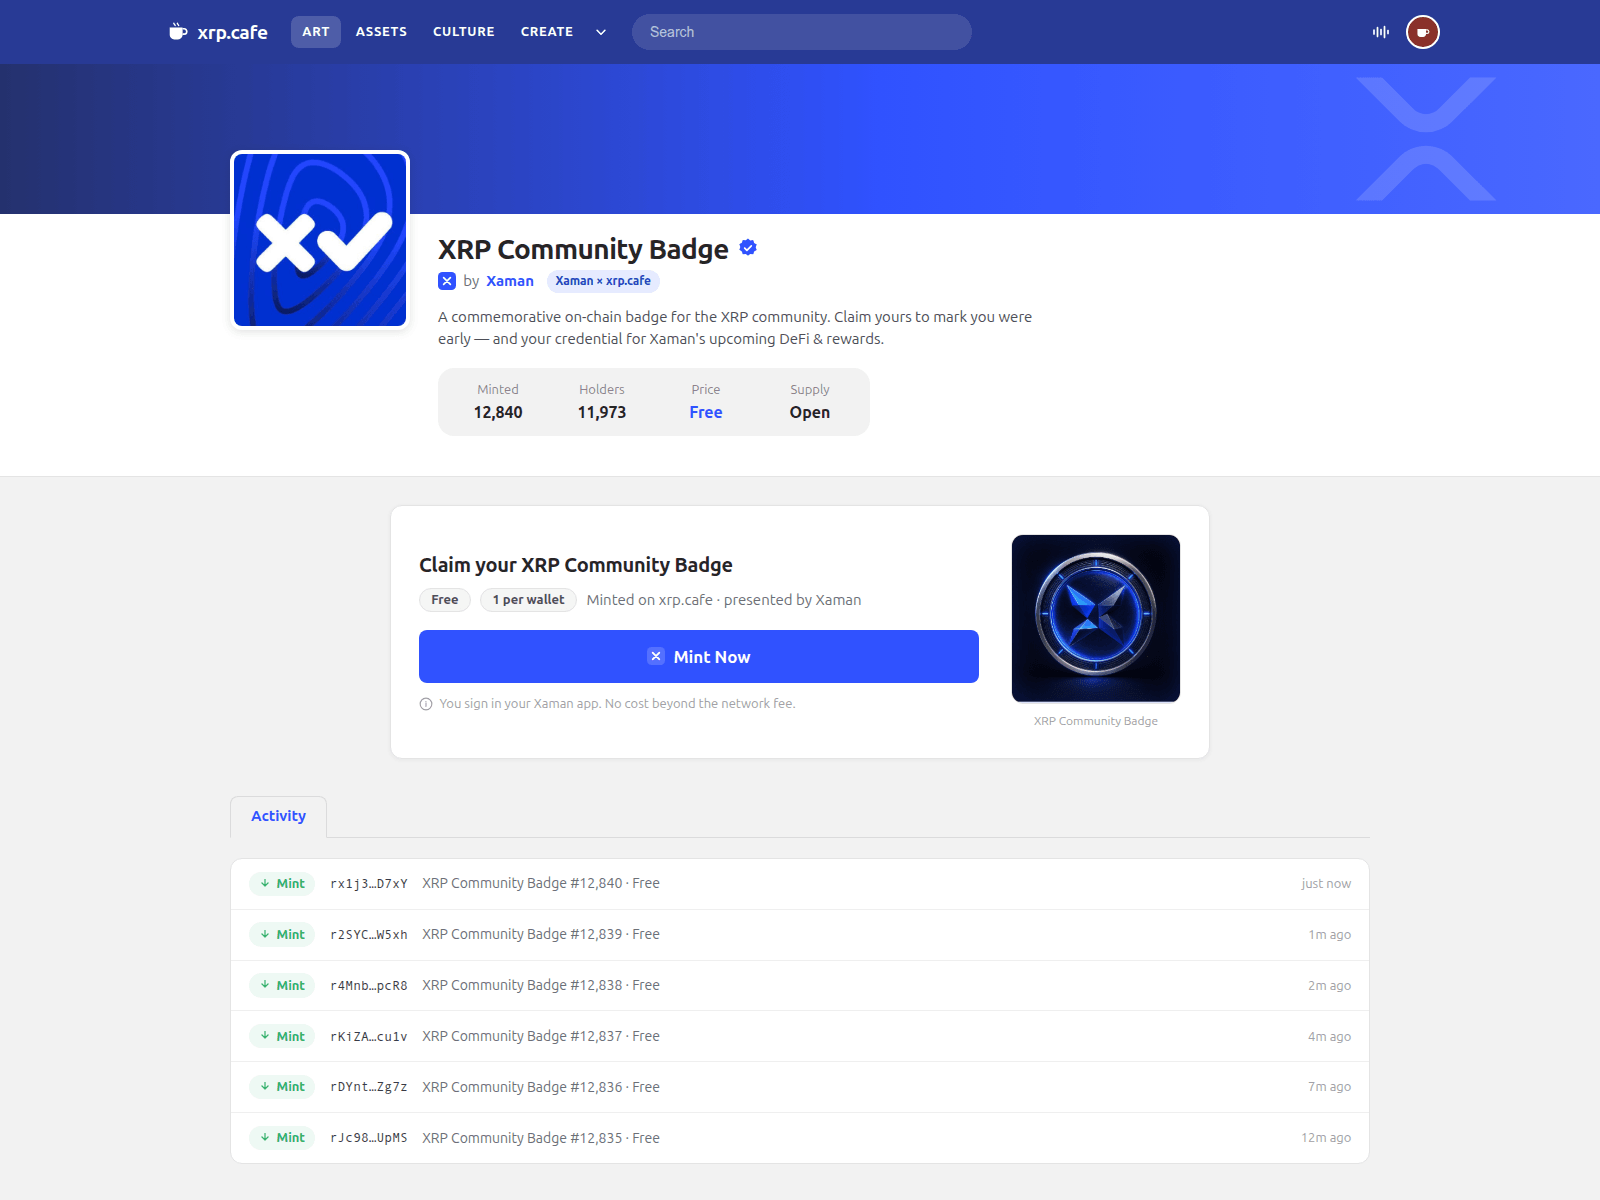Click the Xaman X icon before 'by'

coord(447,281)
